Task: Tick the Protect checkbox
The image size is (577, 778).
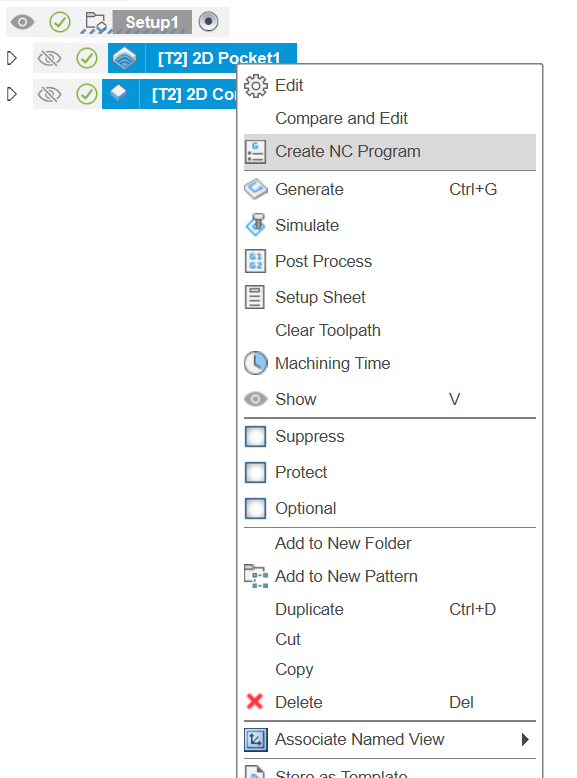Action: [x=256, y=472]
